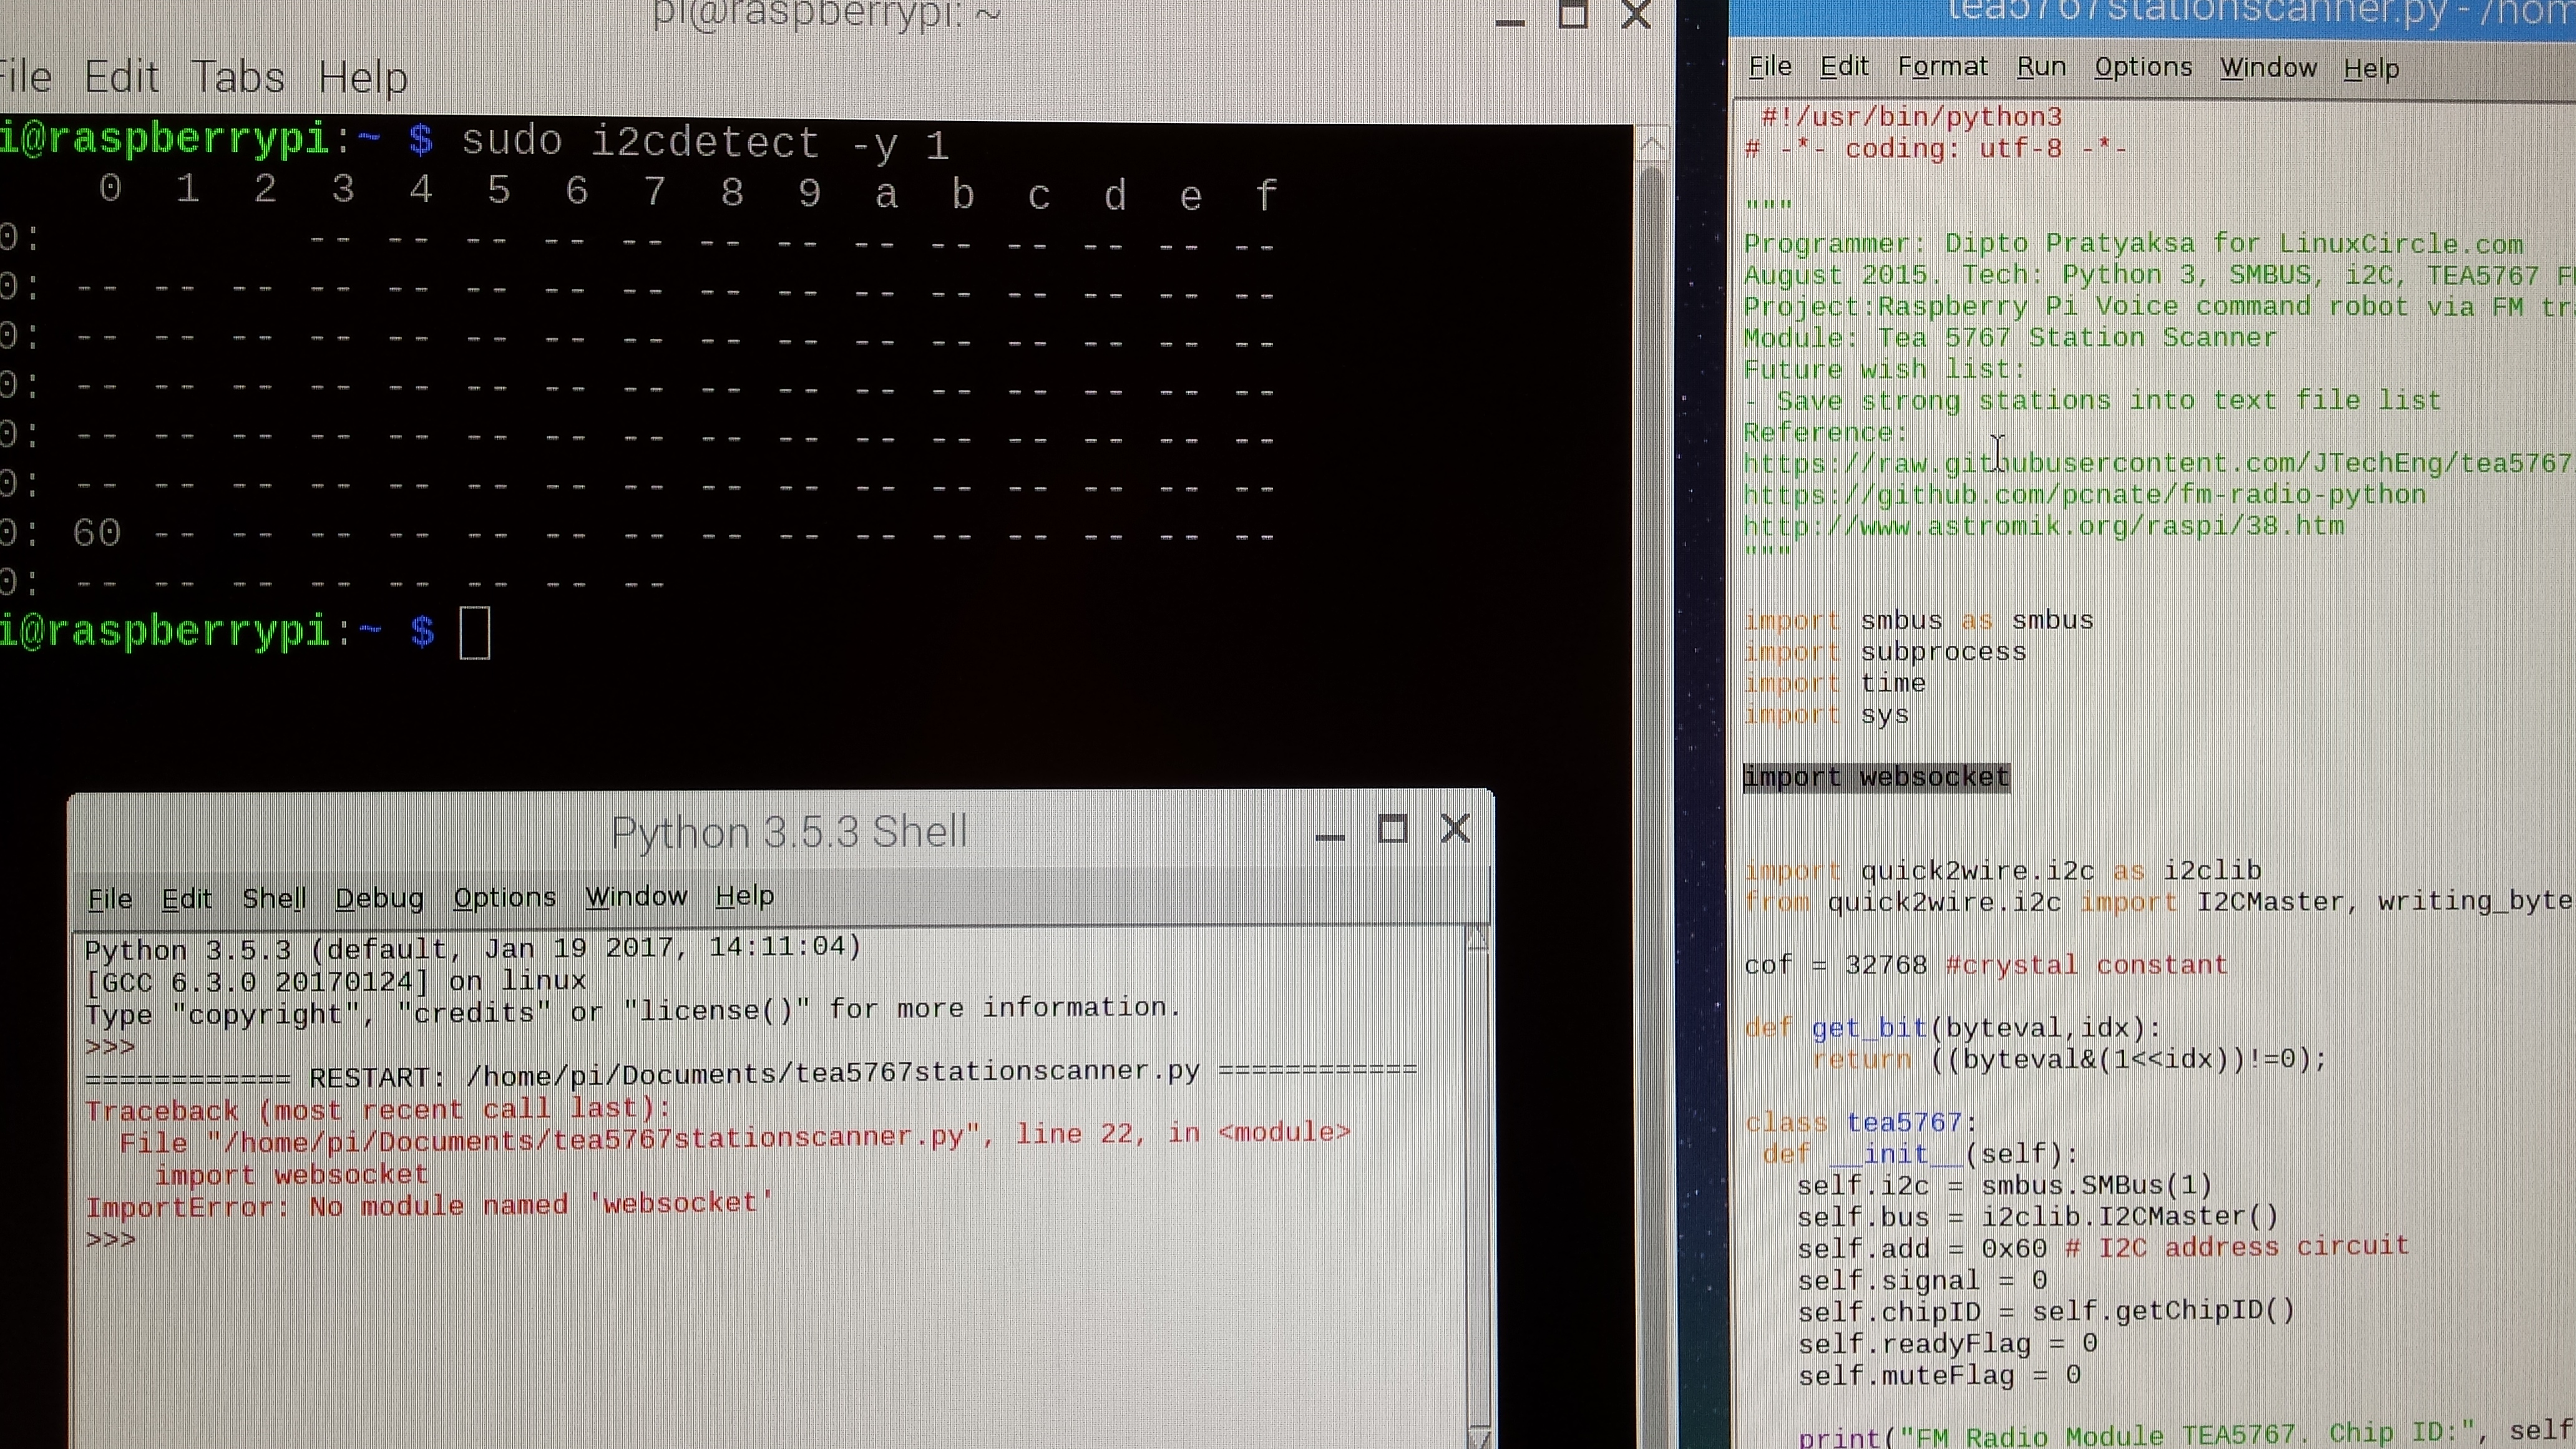Close the Python 3.5.3 Shell window
This screenshot has width=2576, height=1449.
(1455, 829)
